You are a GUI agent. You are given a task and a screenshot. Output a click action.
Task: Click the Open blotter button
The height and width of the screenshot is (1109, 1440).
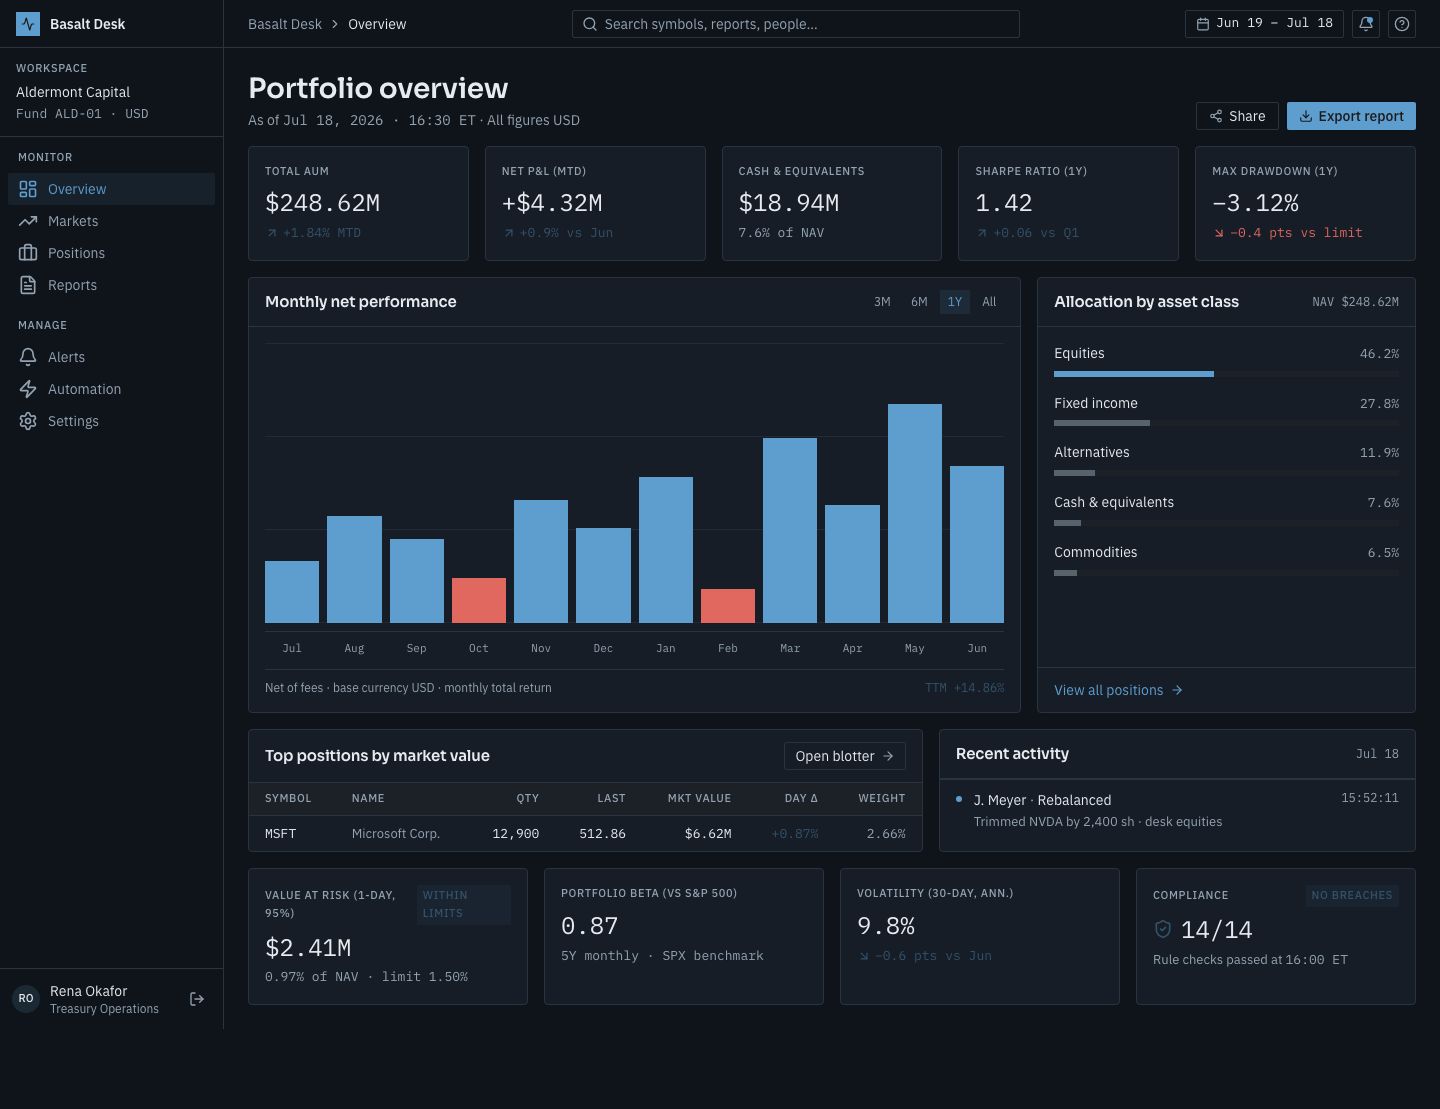click(845, 756)
